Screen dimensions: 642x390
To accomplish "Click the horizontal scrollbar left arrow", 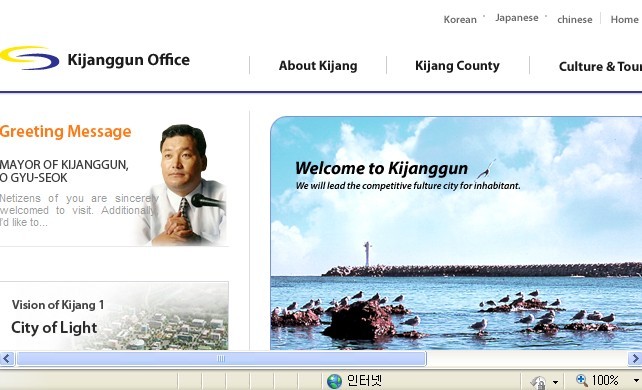I will (7, 359).
